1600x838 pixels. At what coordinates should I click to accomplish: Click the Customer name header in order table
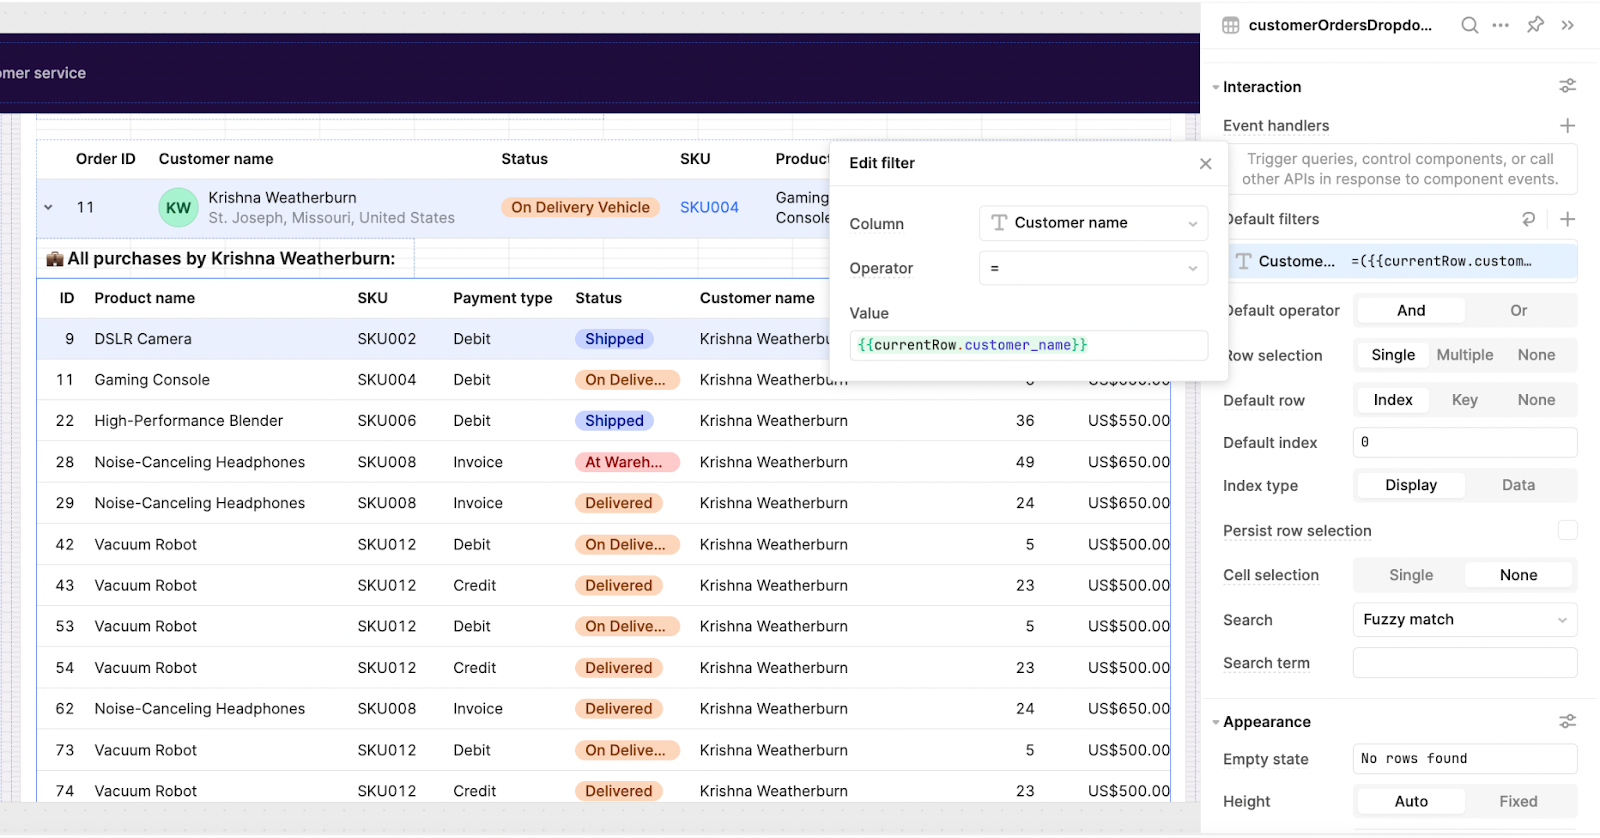coord(216,159)
